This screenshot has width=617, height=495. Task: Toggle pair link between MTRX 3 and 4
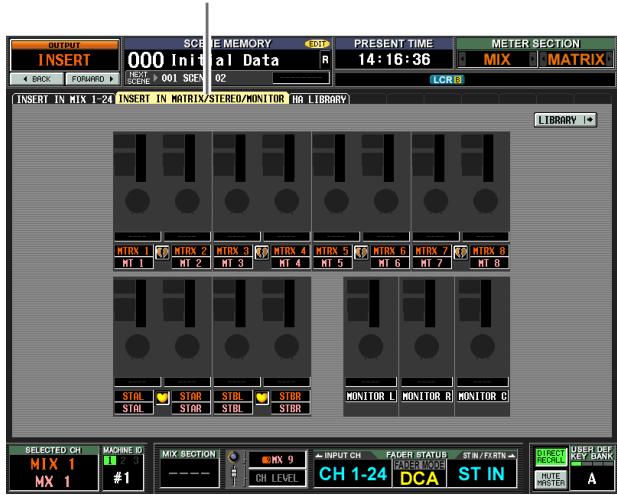262,252
